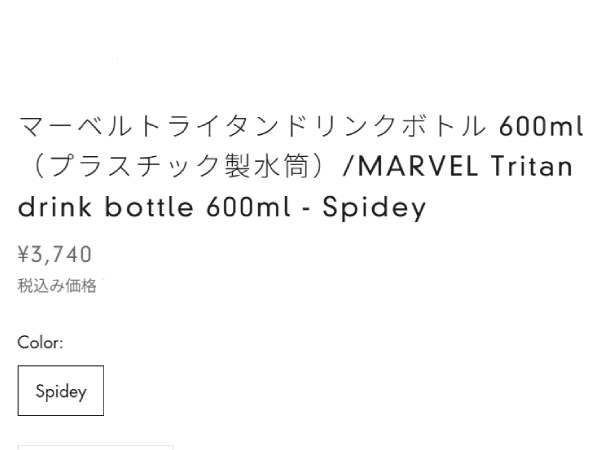Click the "Color:" label

[40, 342]
